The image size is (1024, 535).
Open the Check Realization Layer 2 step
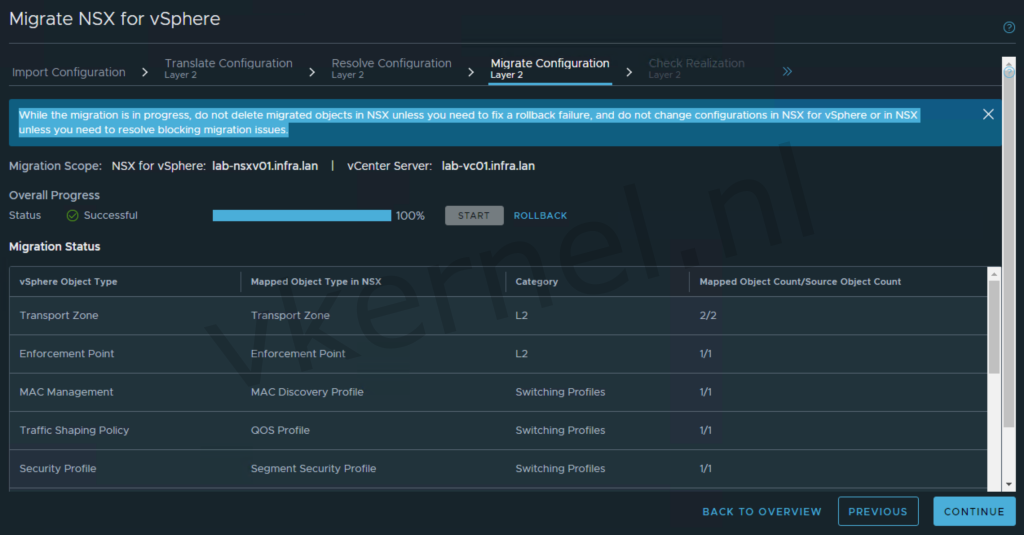pyautogui.click(x=696, y=68)
